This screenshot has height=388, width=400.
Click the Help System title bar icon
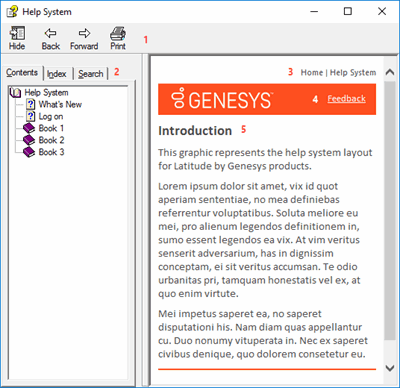click(x=12, y=11)
